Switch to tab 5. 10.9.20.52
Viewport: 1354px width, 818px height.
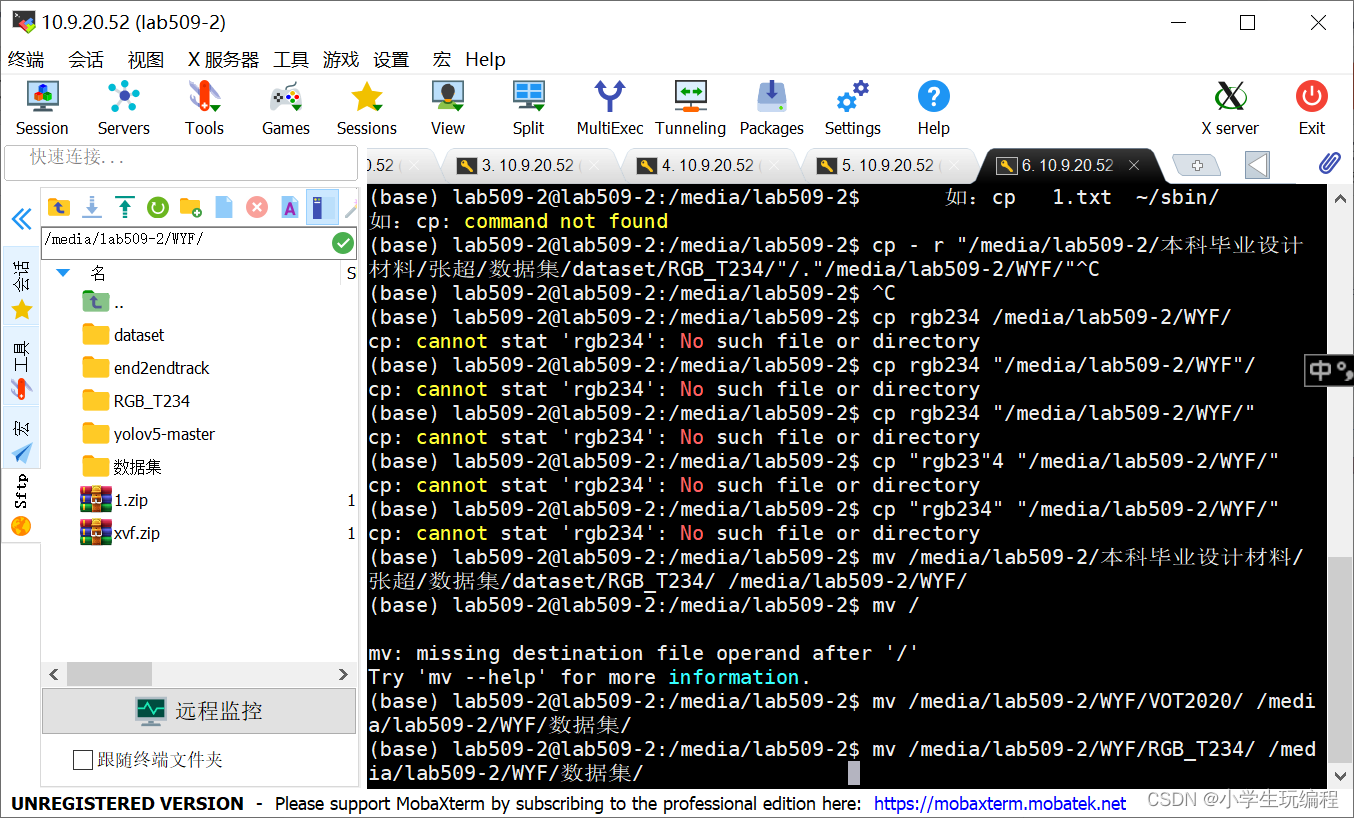click(x=888, y=166)
